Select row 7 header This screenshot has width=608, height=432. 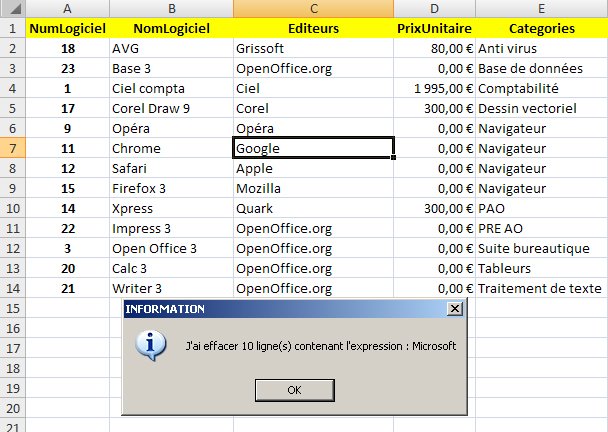(13, 148)
